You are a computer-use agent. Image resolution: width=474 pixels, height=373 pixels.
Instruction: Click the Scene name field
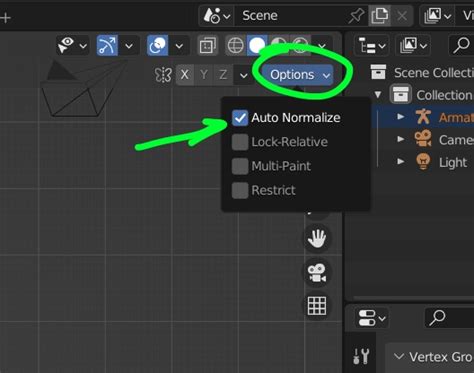point(290,16)
